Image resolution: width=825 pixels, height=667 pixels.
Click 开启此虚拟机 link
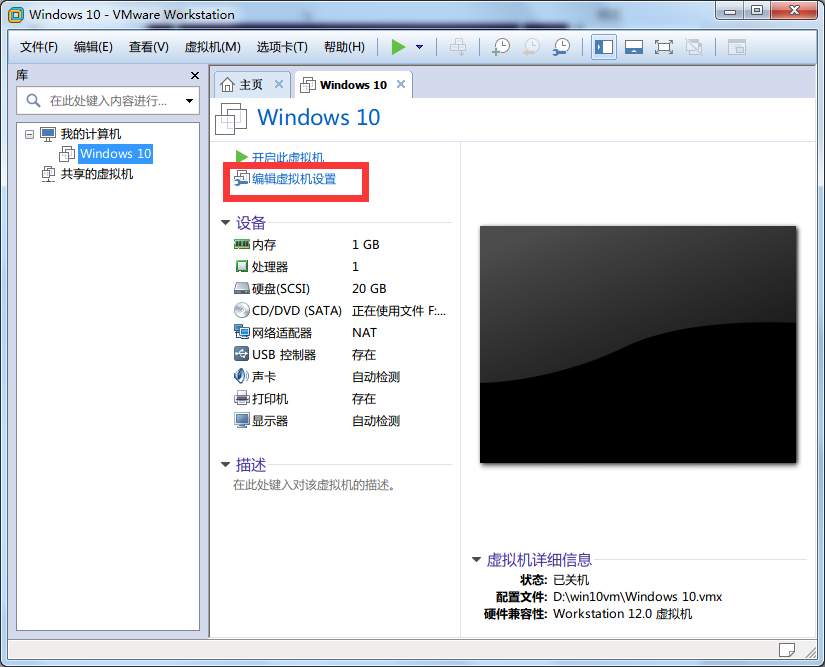coord(287,158)
